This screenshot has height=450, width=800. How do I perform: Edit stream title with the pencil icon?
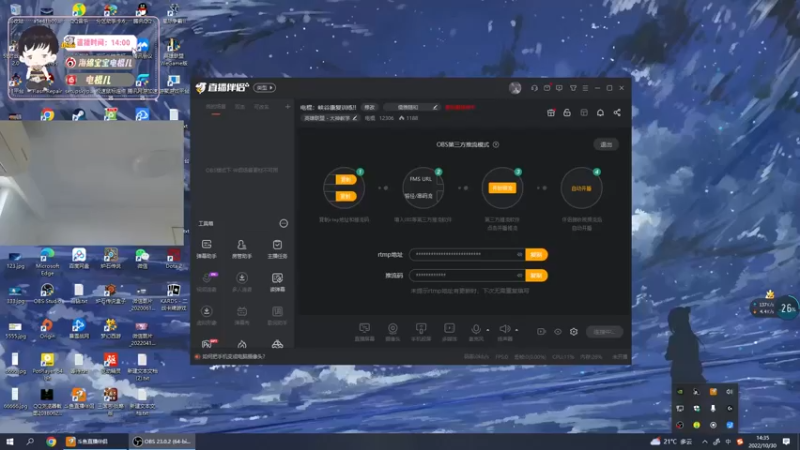435,107
